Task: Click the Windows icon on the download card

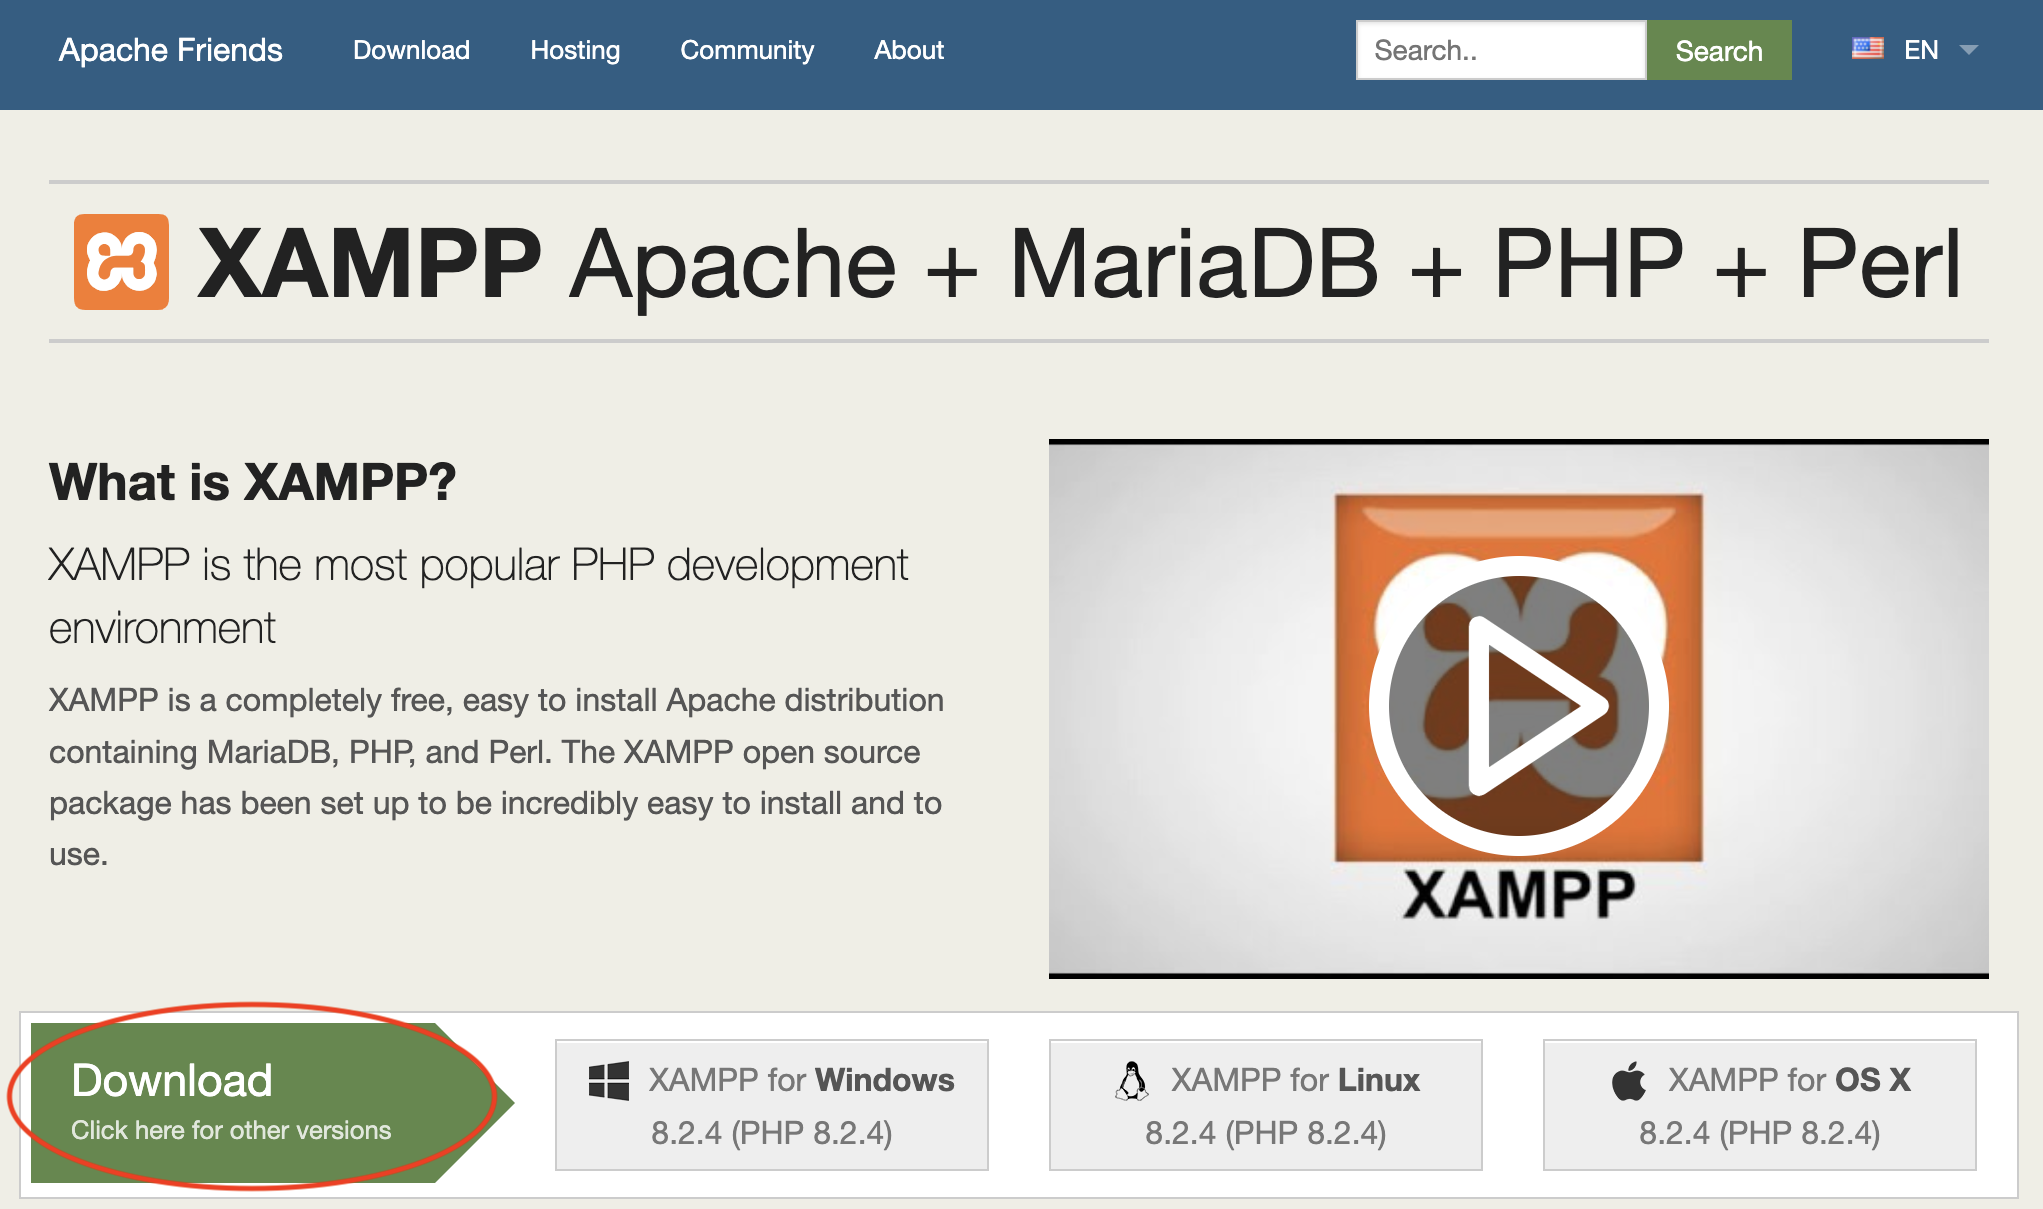Action: [x=608, y=1080]
